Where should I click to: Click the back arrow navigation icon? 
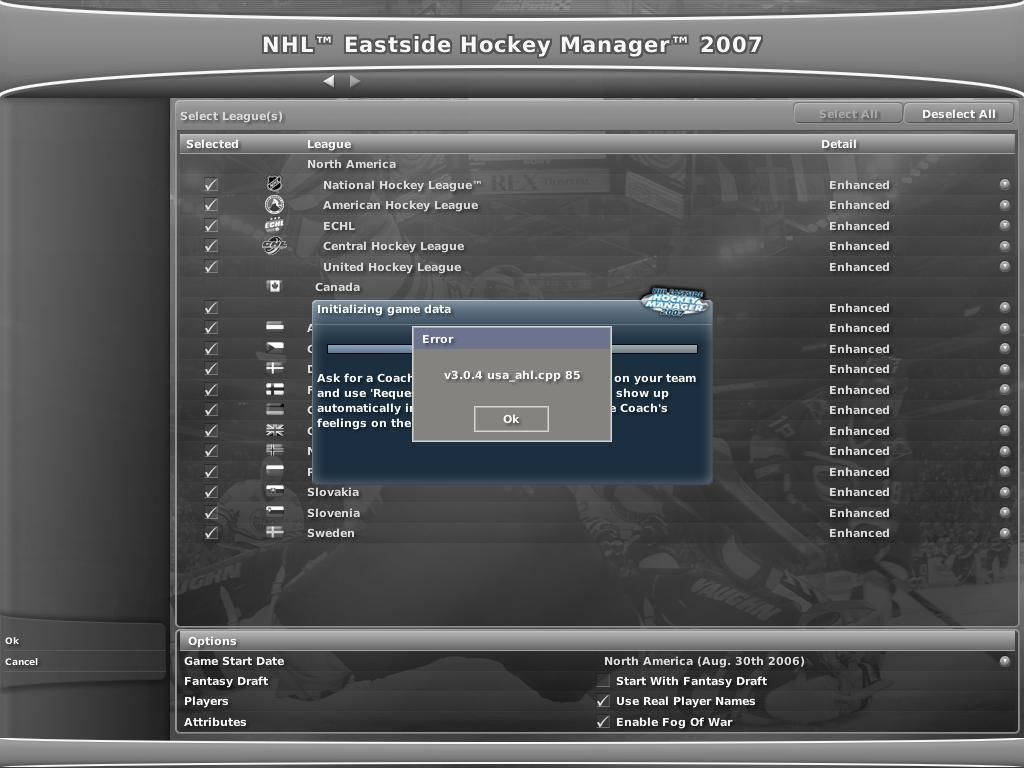tap(328, 81)
